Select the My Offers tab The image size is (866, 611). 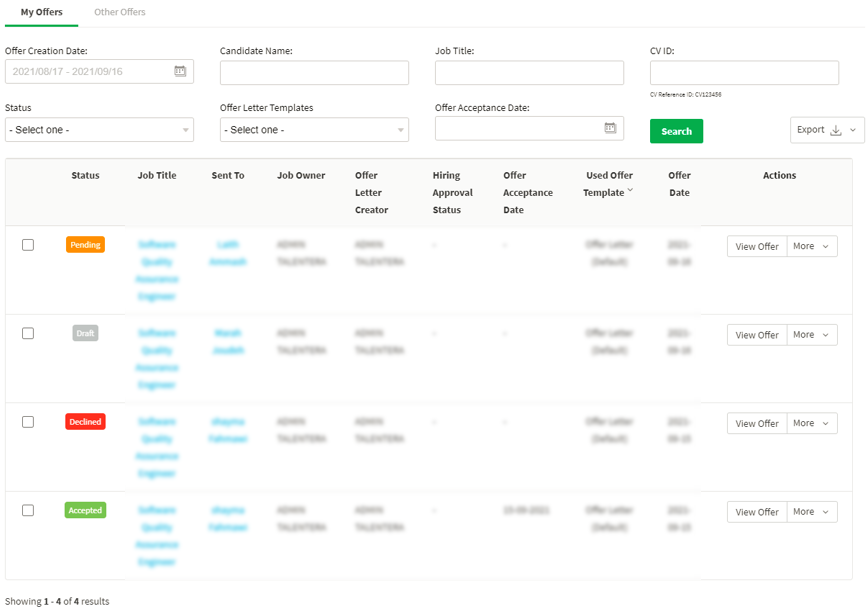[x=41, y=12]
